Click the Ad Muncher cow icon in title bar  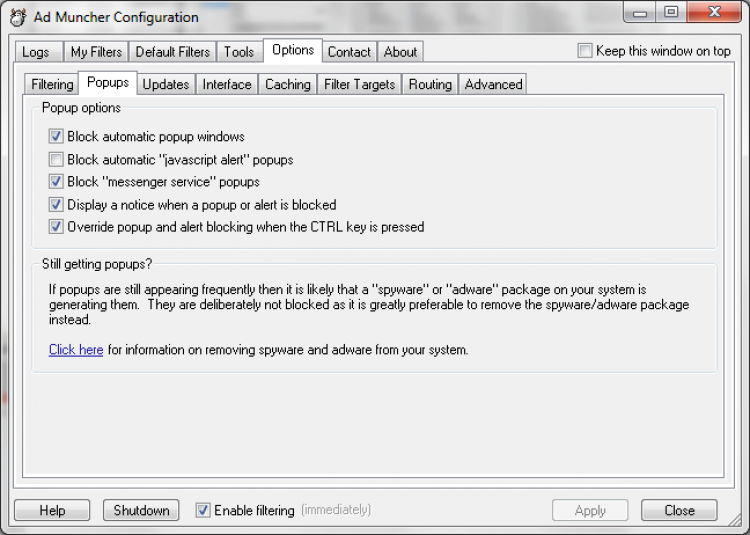coord(16,16)
